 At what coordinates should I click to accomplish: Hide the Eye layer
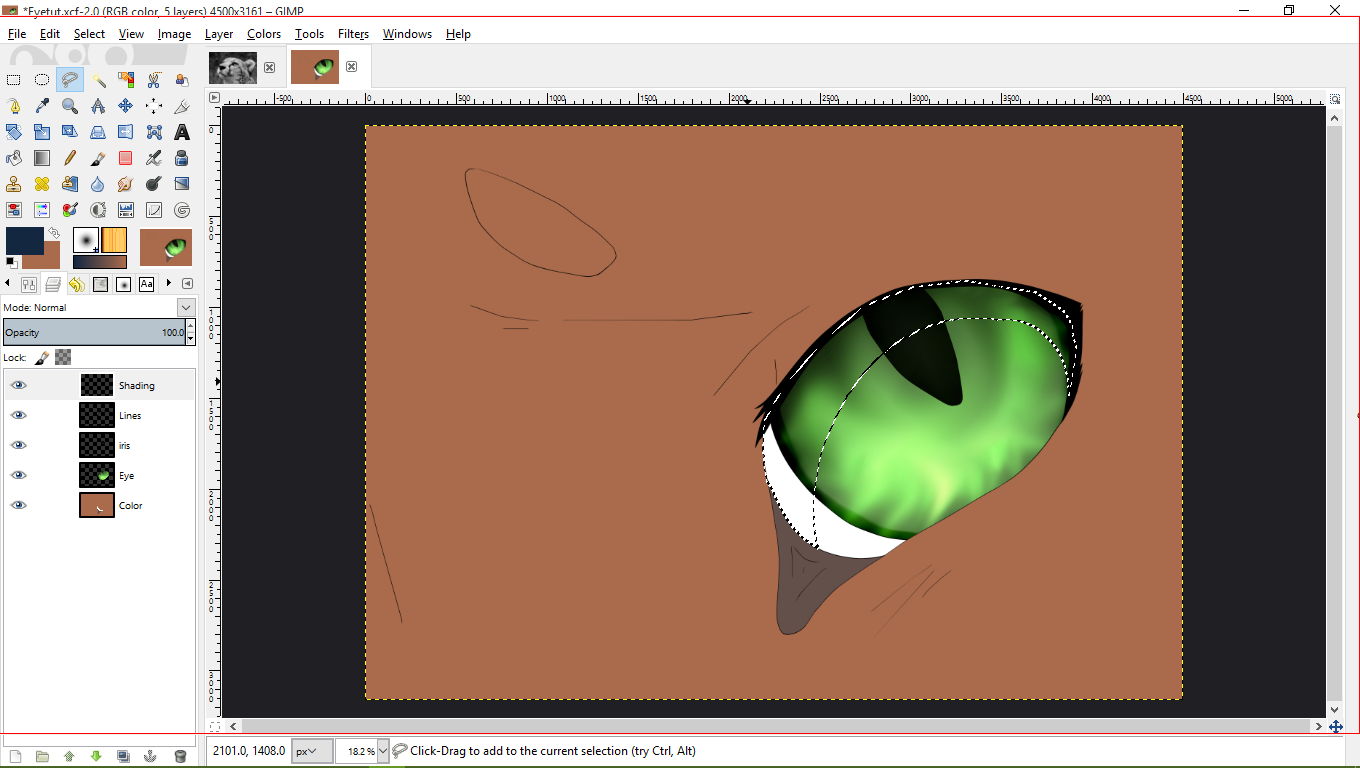click(x=19, y=475)
